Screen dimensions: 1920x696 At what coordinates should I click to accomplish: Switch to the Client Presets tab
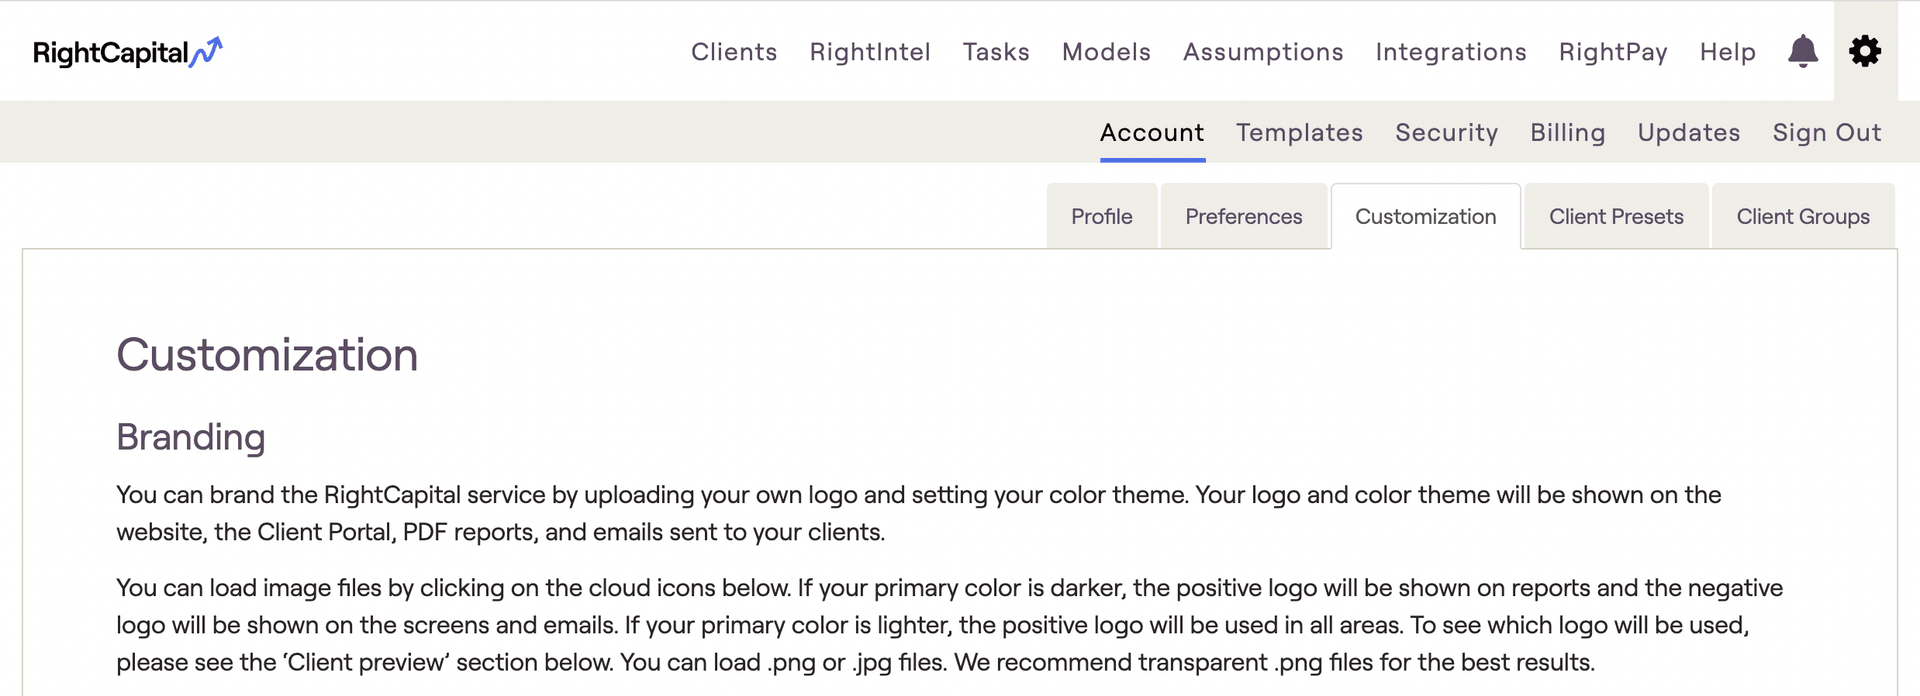1616,216
